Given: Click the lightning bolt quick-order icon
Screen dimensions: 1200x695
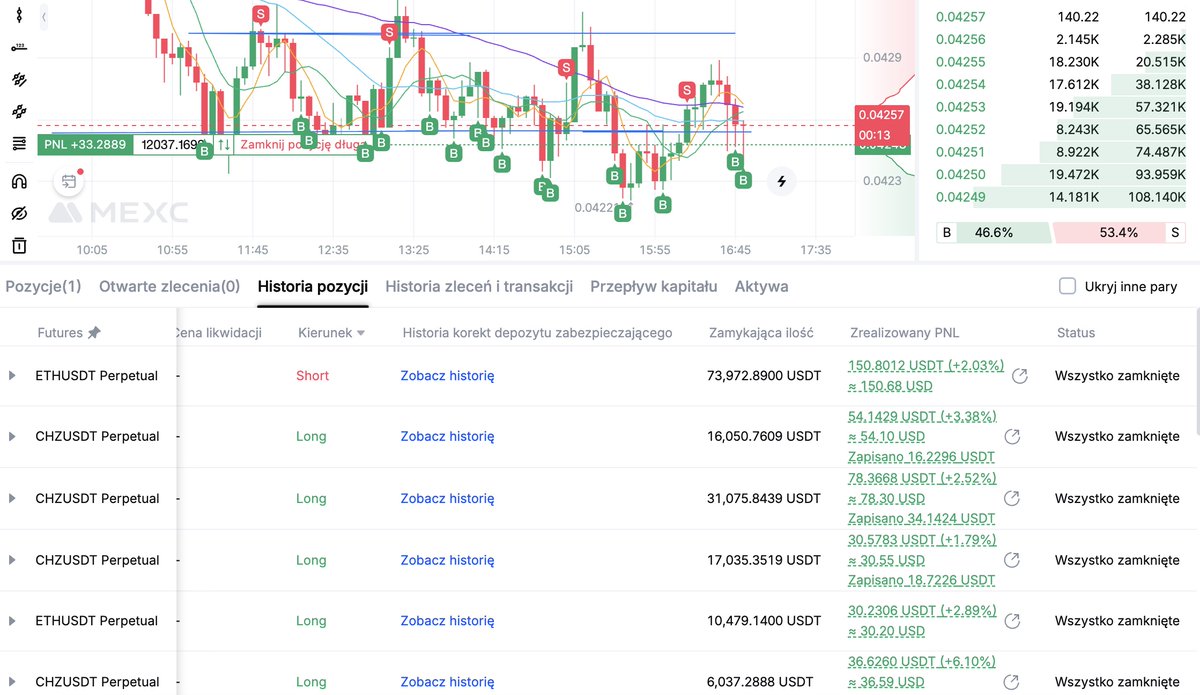Looking at the screenshot, I should (x=781, y=181).
